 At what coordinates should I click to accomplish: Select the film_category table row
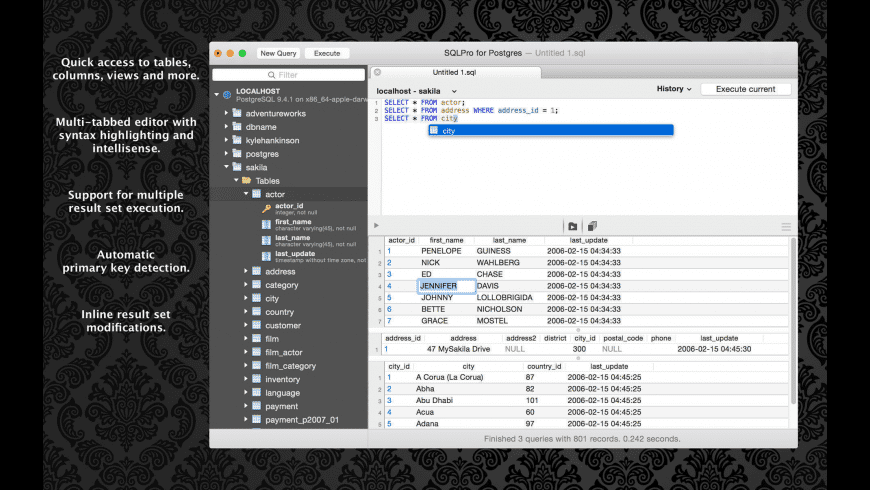click(289, 366)
